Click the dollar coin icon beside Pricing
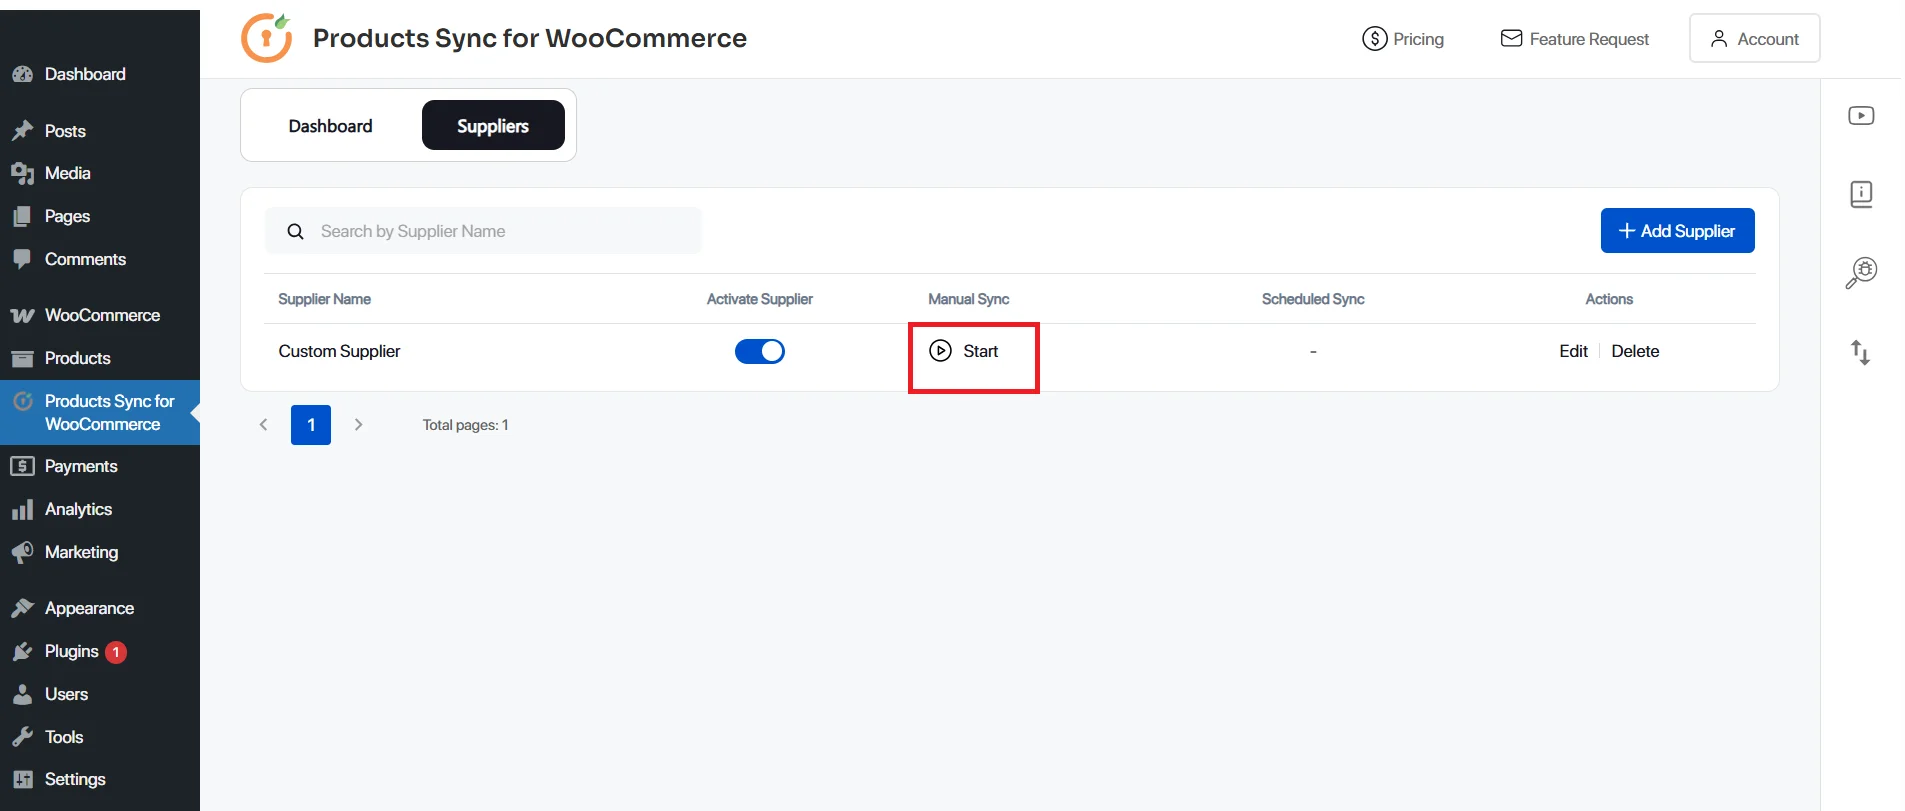Screen dimensions: 1905x811 tap(1375, 39)
